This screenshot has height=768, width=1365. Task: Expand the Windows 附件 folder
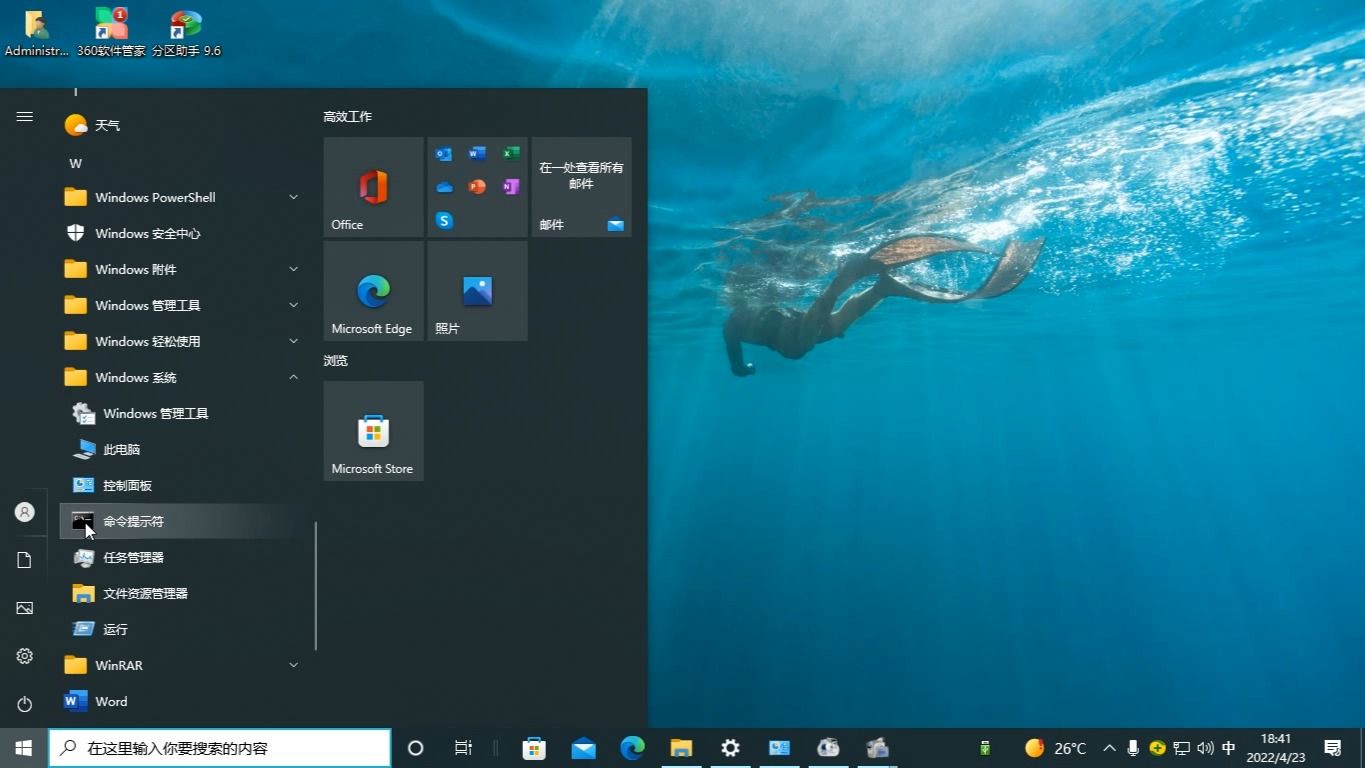[180, 269]
